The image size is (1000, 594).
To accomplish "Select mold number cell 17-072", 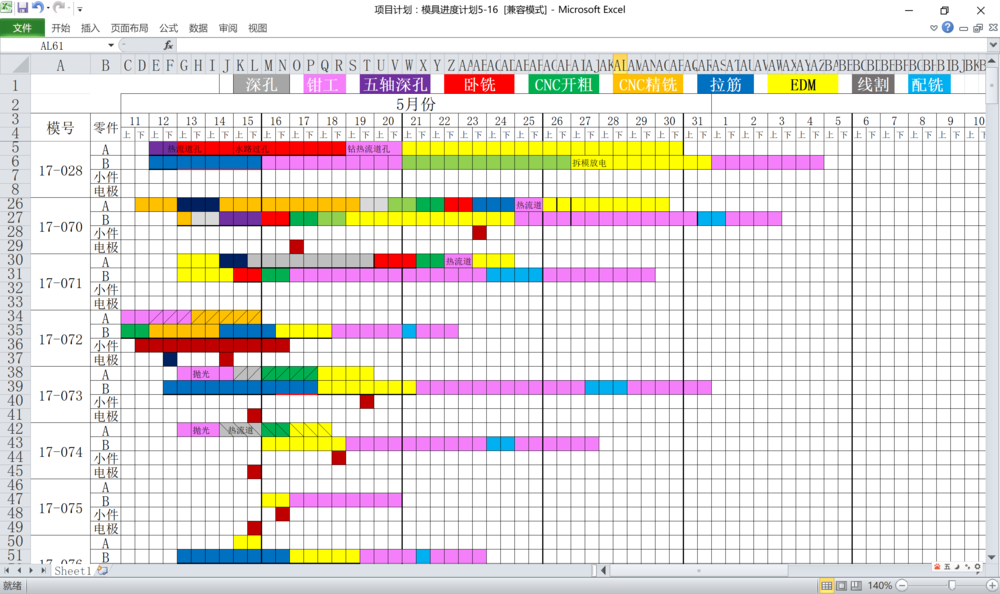I will 61,339.
